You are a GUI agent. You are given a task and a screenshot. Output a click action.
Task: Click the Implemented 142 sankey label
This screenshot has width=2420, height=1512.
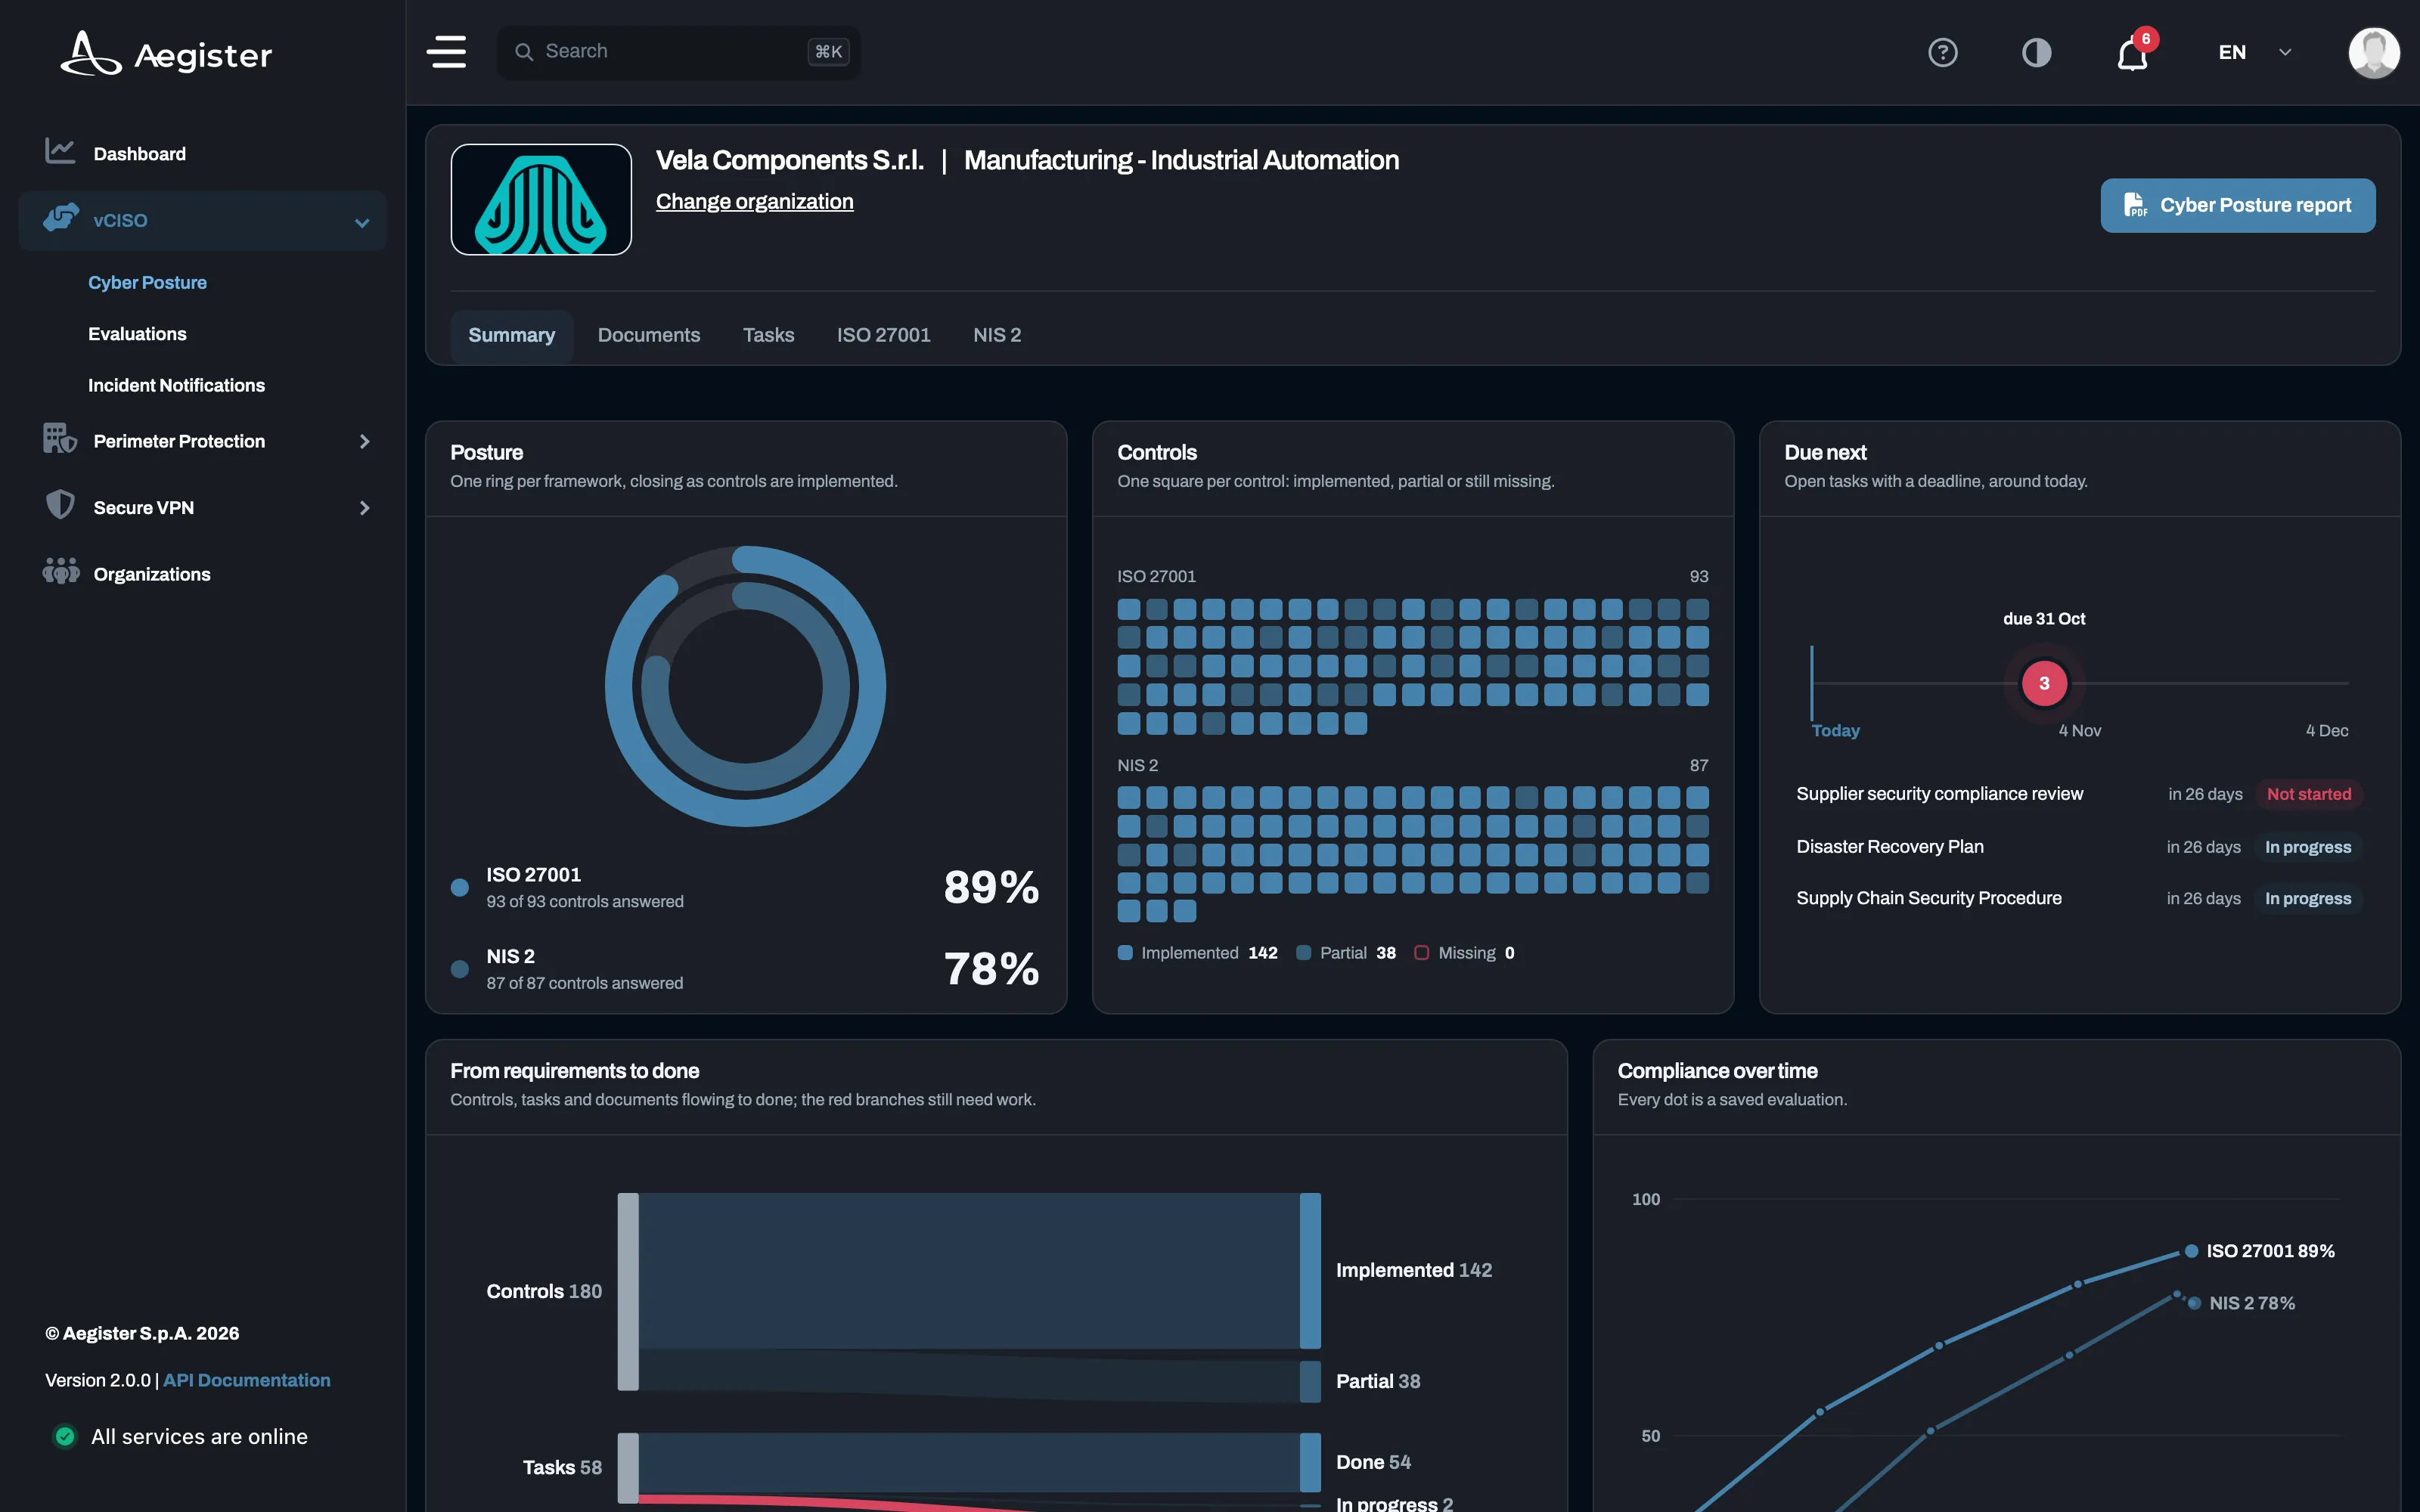coord(1413,1270)
